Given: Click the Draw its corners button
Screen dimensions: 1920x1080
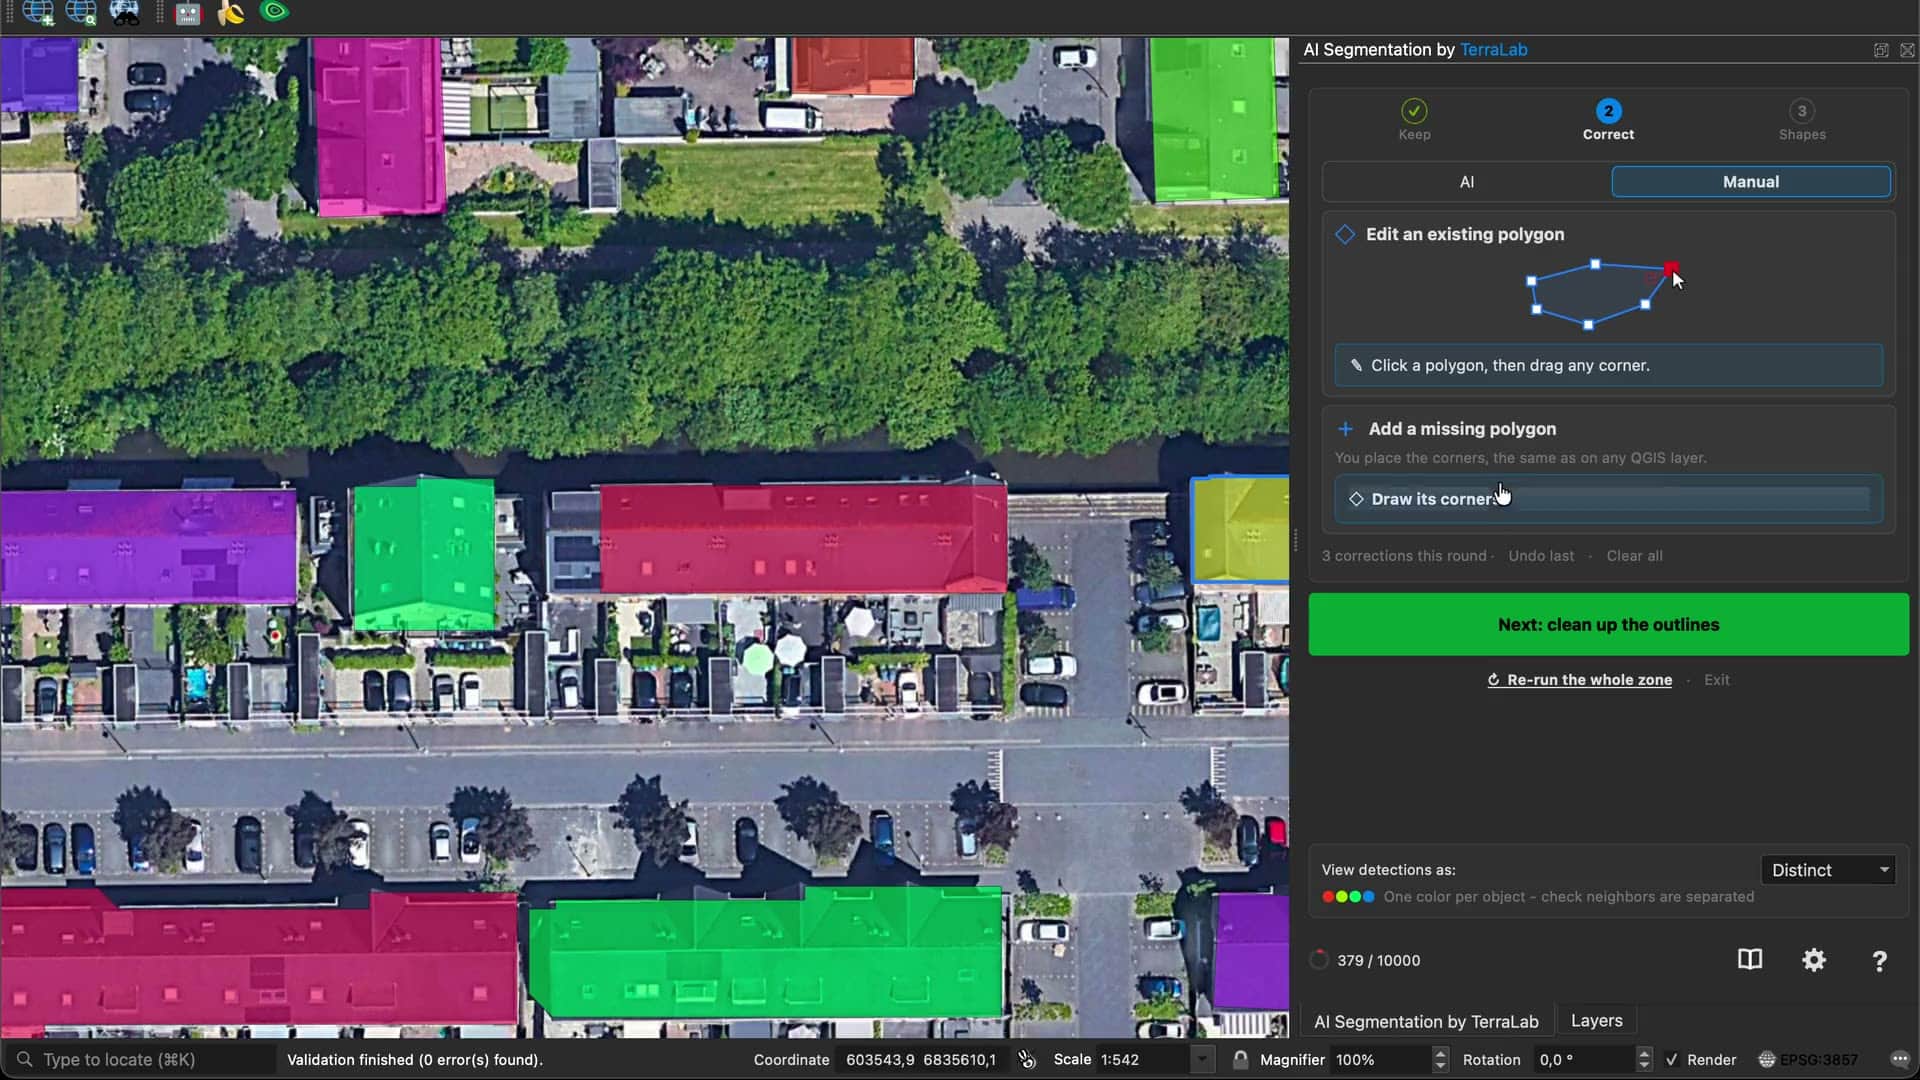Looking at the screenshot, I should [x=1608, y=499].
